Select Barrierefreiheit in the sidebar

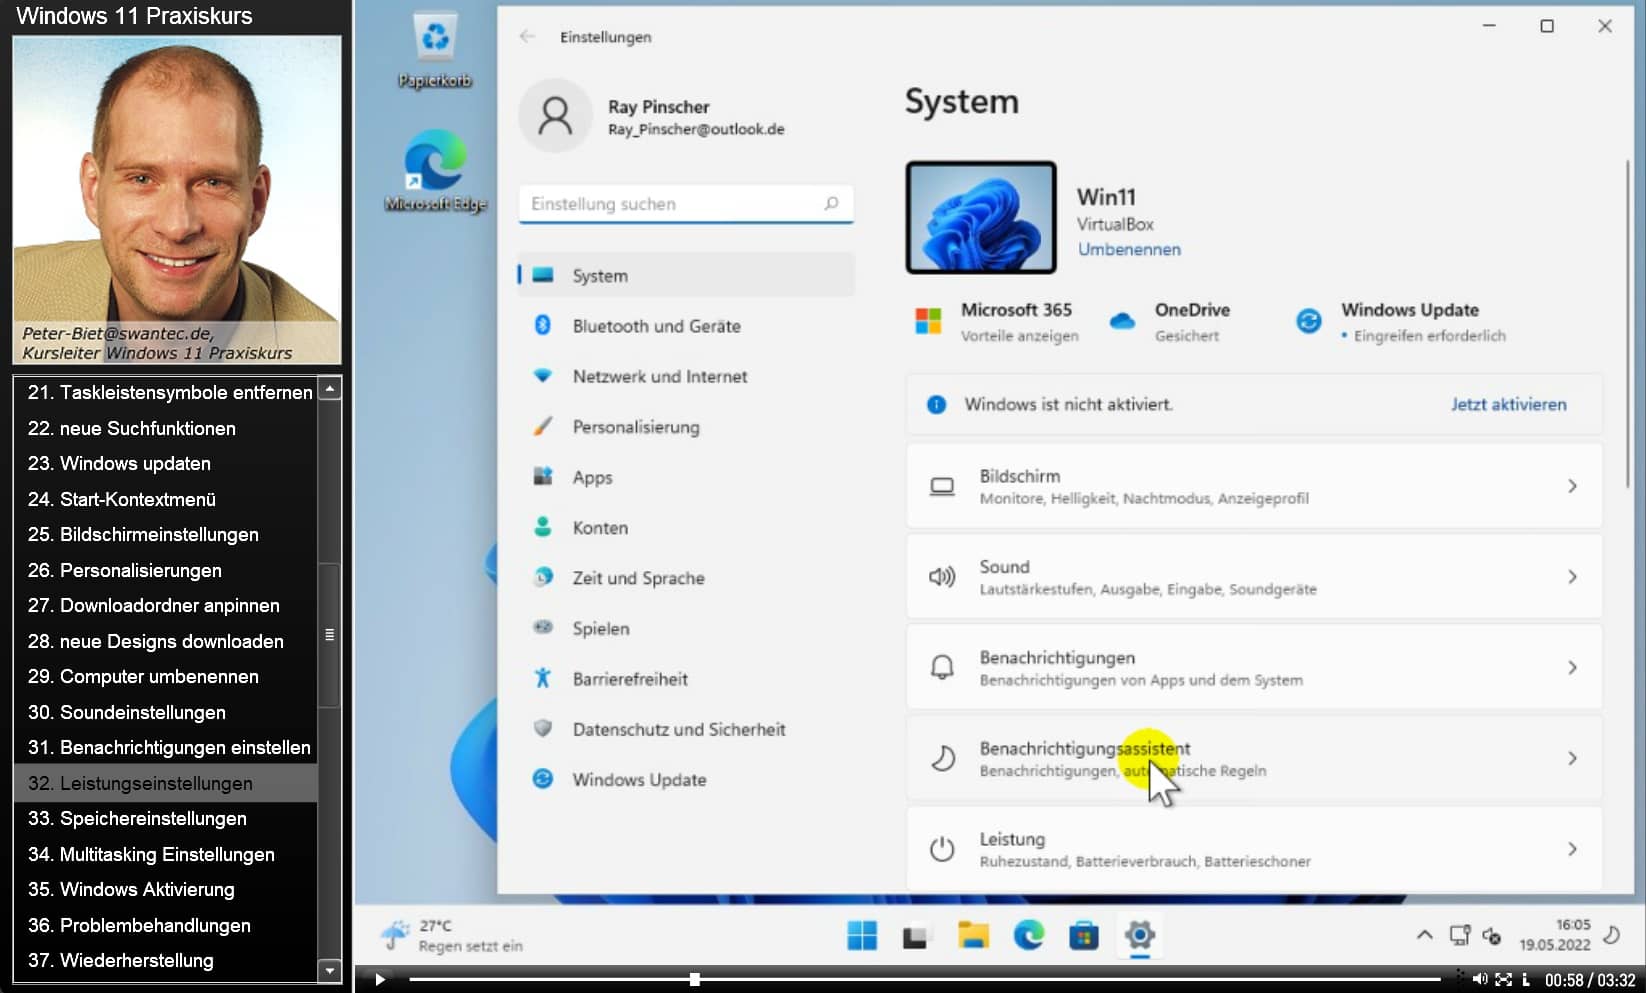pos(629,679)
